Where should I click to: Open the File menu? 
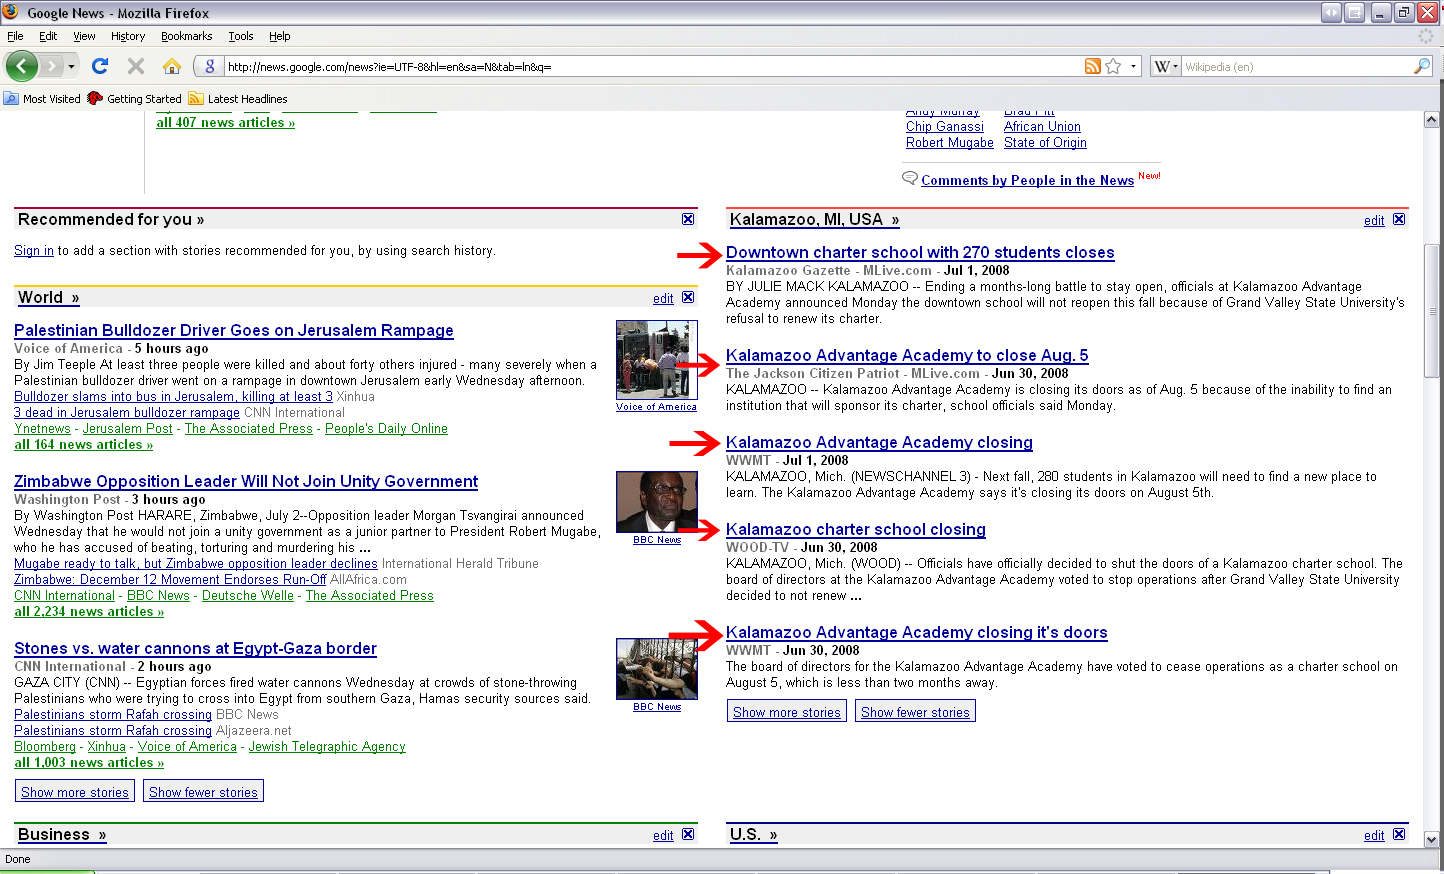[x=15, y=36]
